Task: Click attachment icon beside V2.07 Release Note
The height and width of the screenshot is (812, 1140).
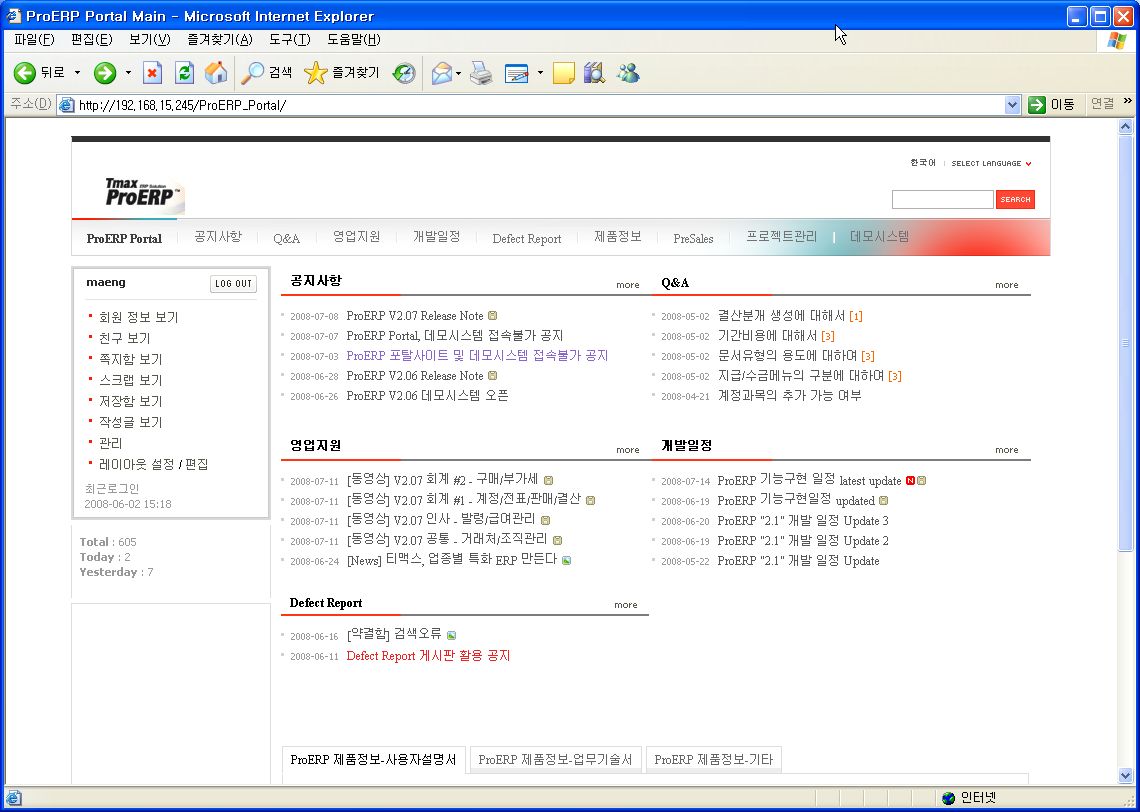Action: tap(492, 315)
